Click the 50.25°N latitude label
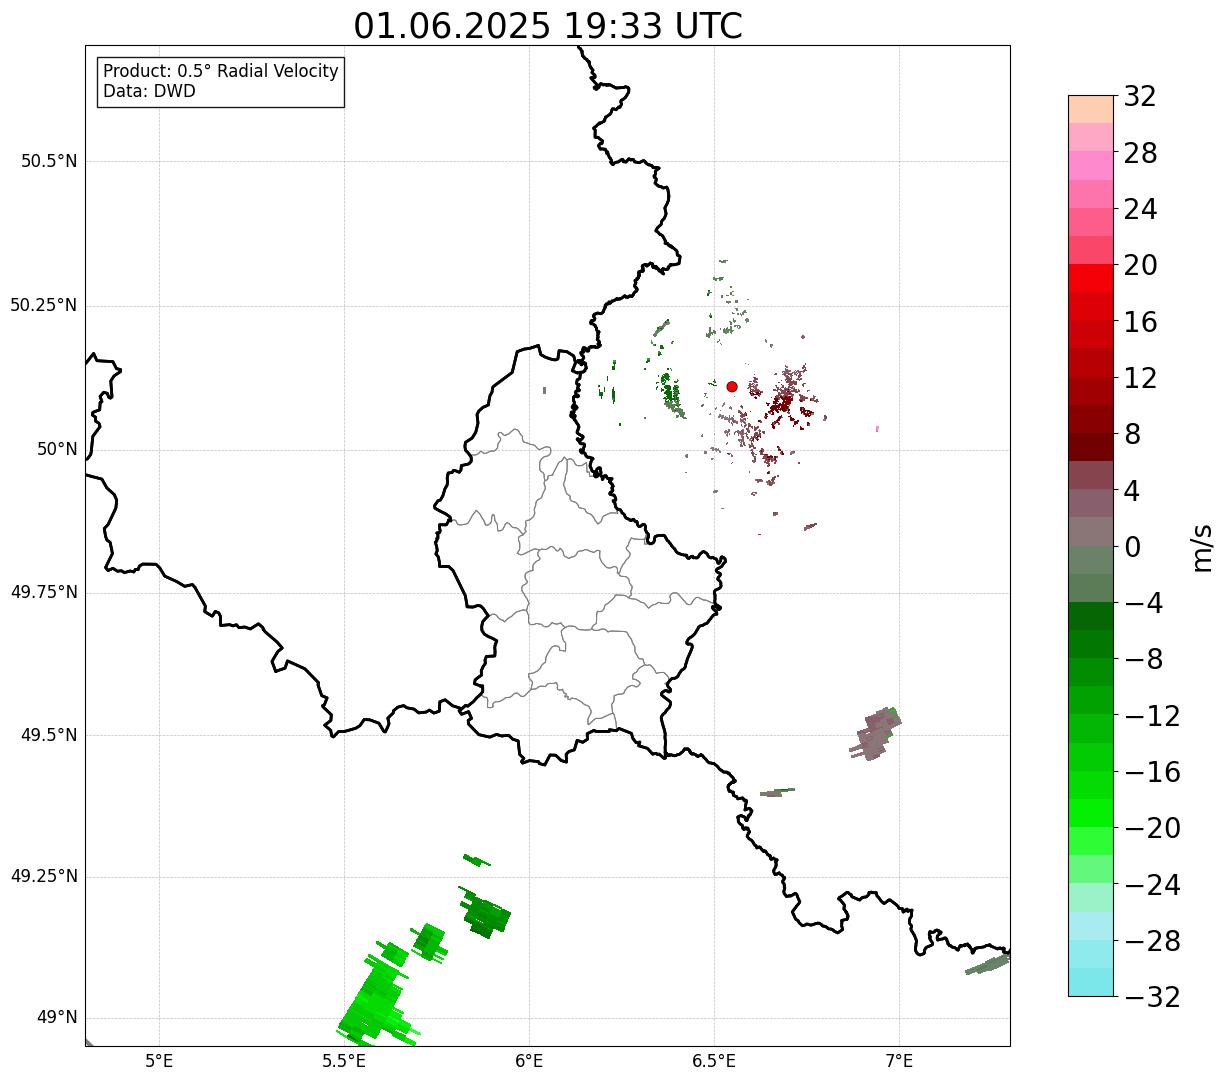 (44, 306)
